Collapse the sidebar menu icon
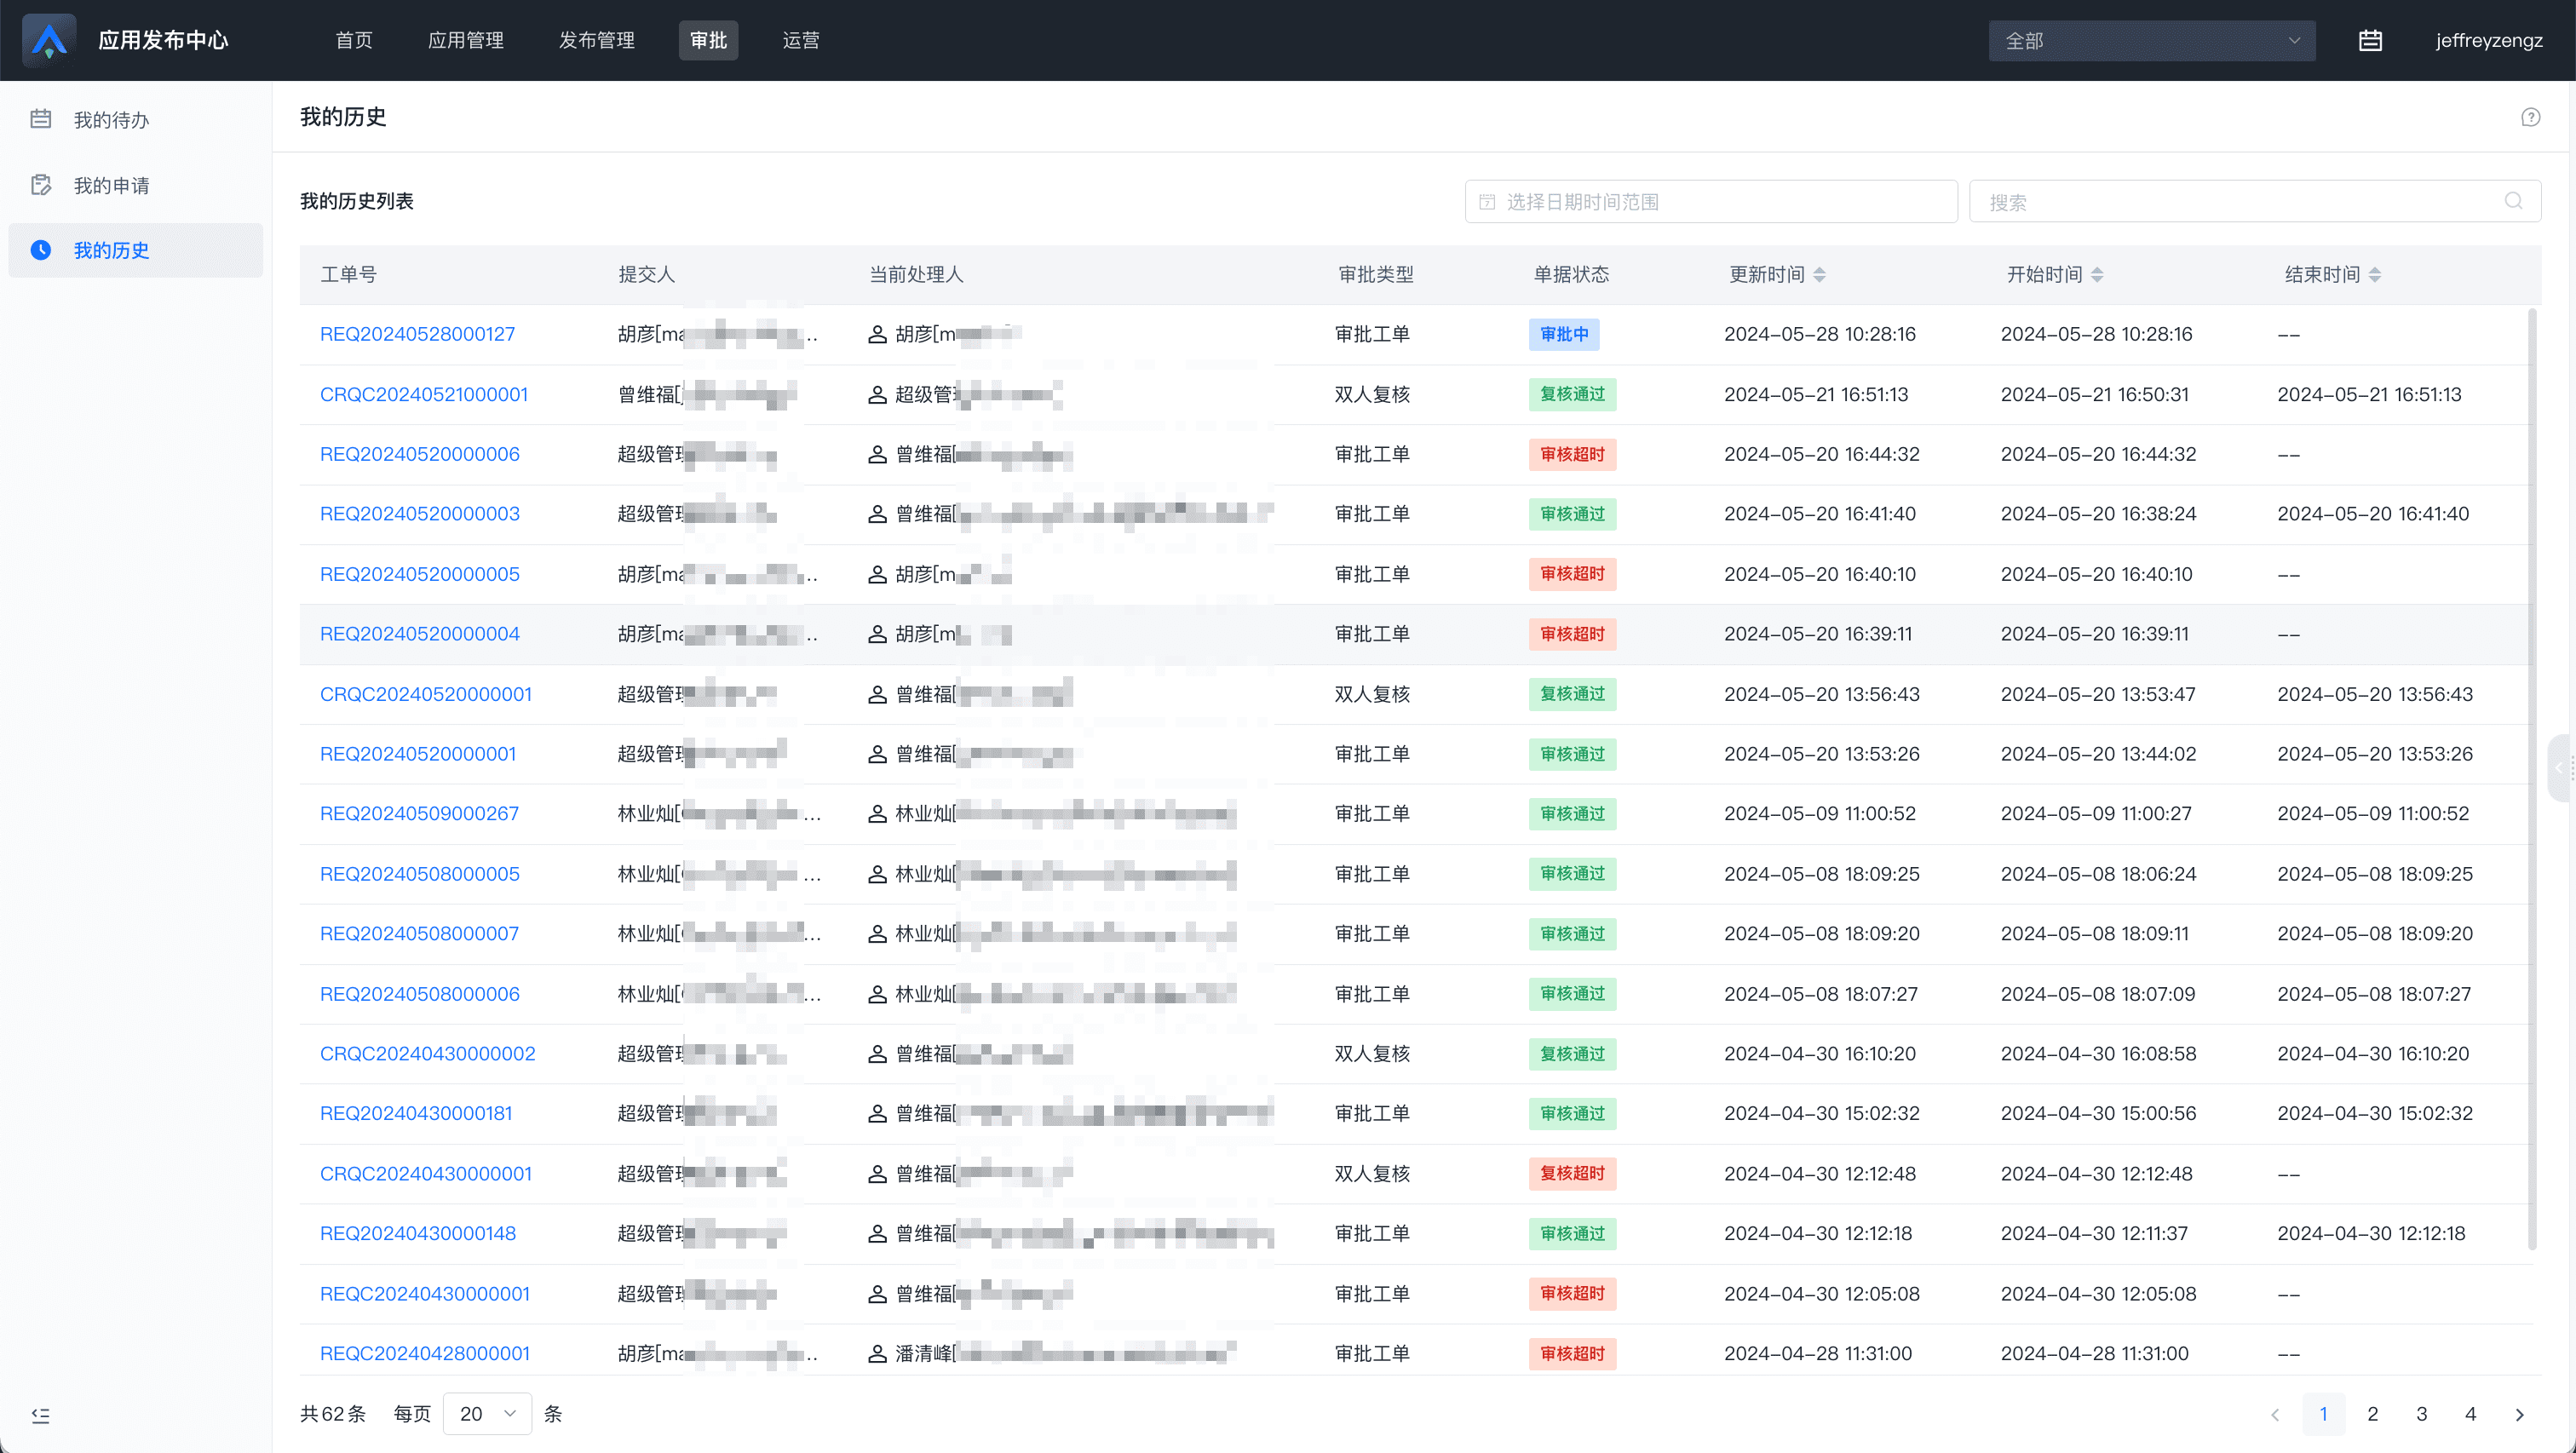The height and width of the screenshot is (1453, 2576). point(40,1415)
